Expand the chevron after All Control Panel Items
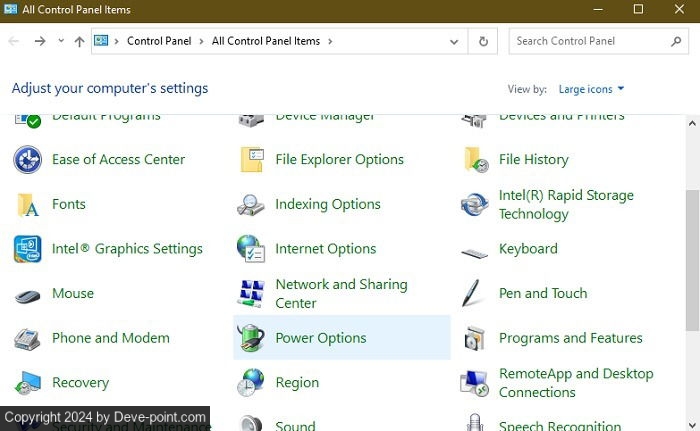This screenshot has width=700, height=431. (x=330, y=41)
